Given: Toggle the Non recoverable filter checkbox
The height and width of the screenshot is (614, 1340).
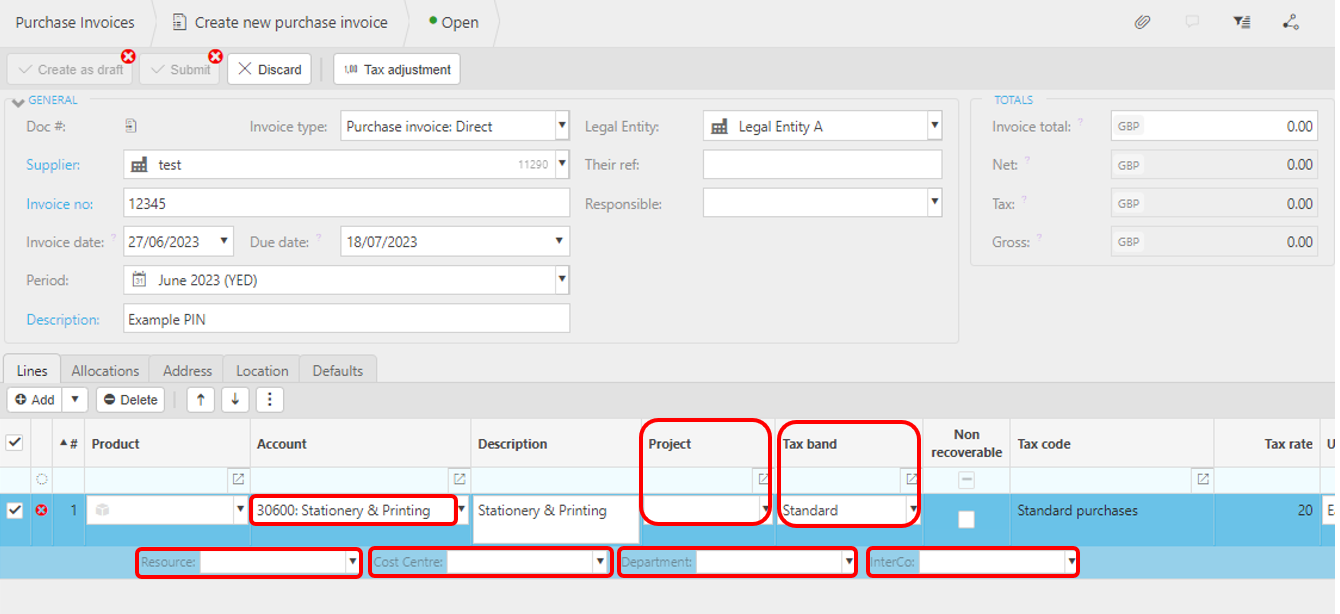Looking at the screenshot, I should click(x=966, y=480).
